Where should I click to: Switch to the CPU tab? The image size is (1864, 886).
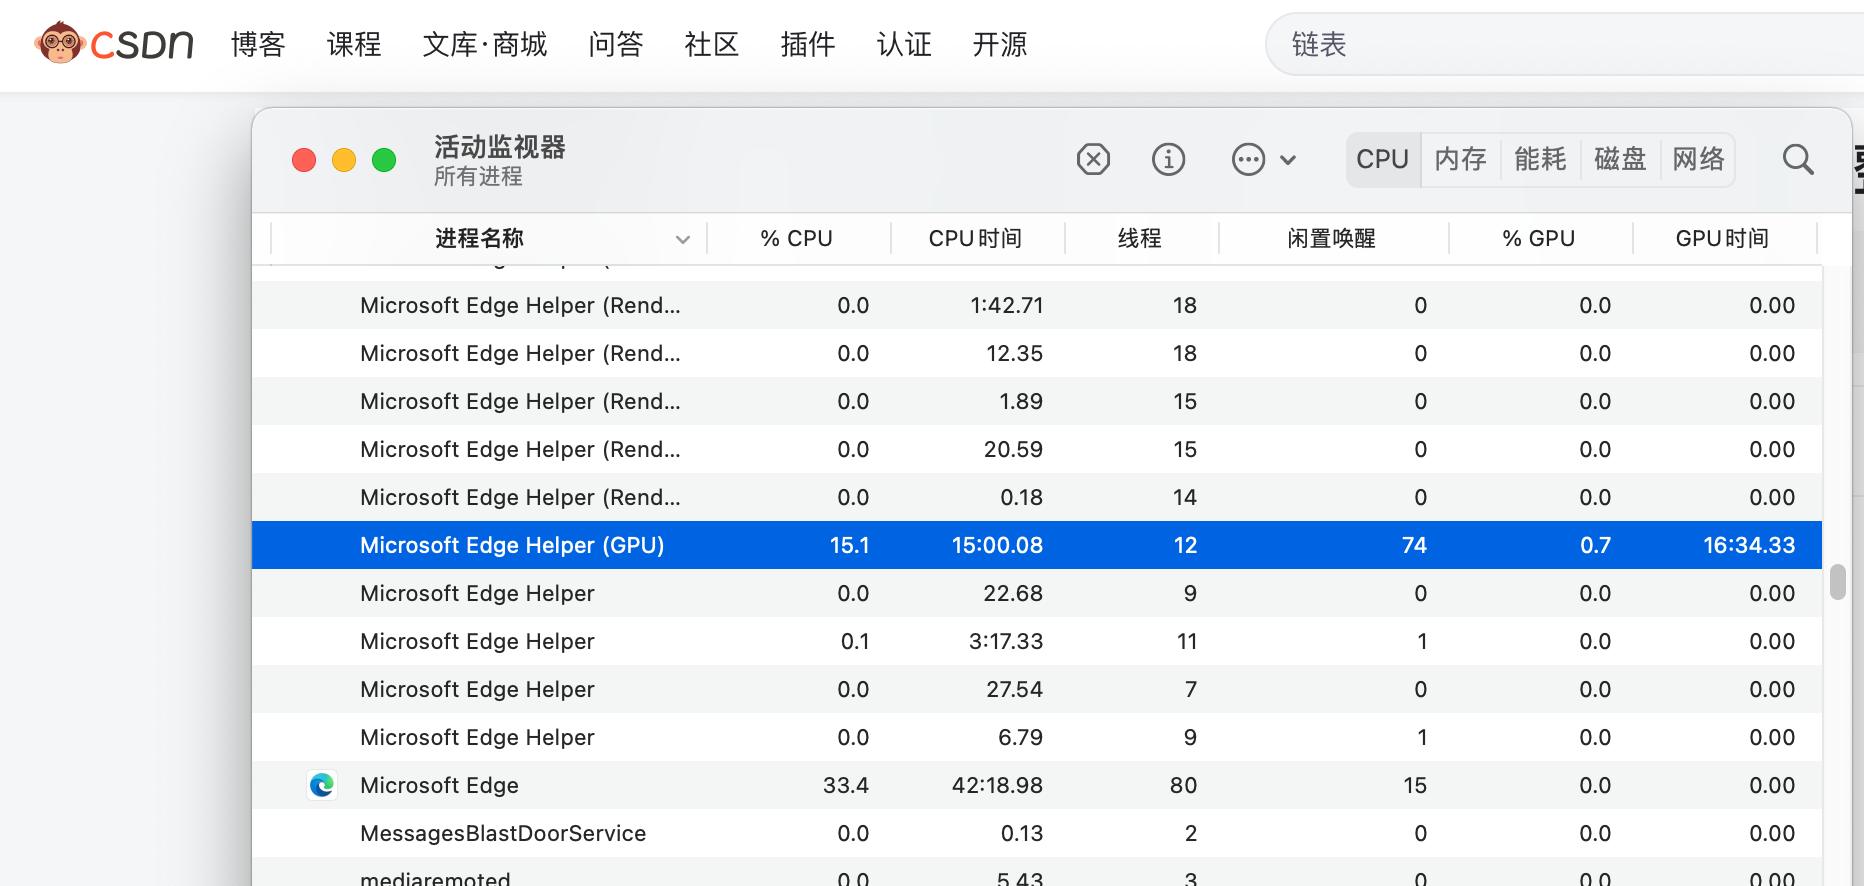coord(1383,159)
